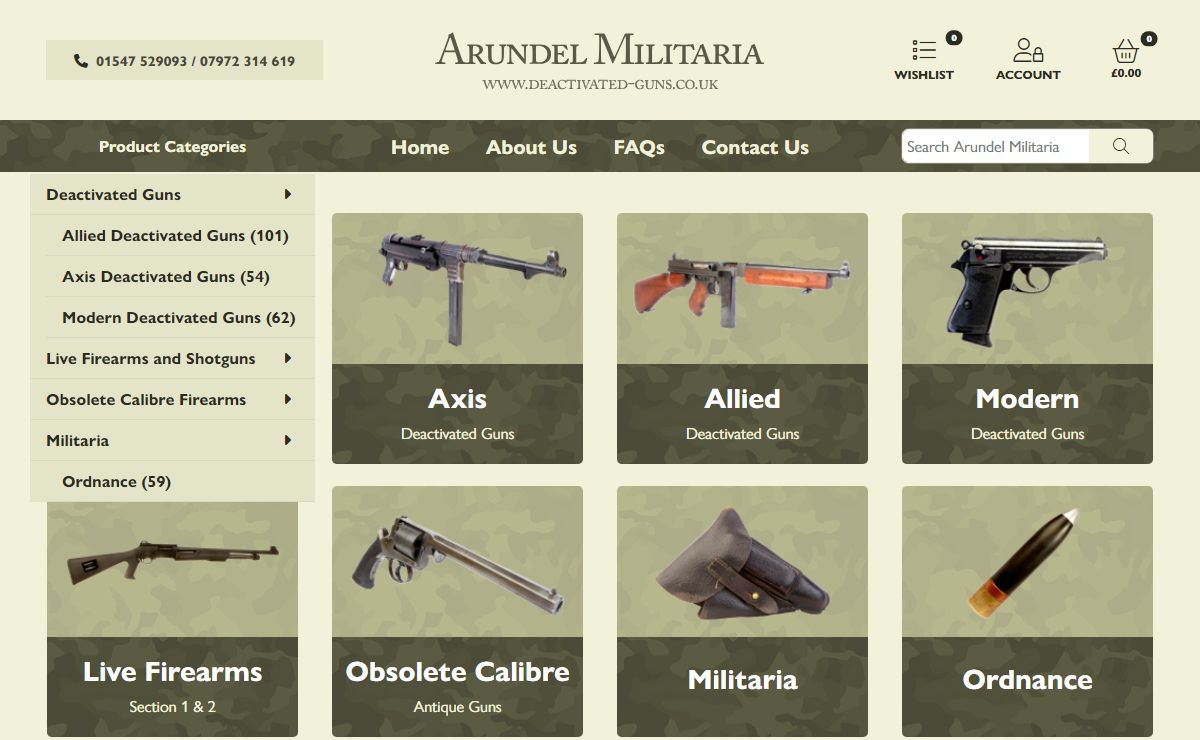Click Deactivated Guns category label
Image resolution: width=1200 pixels, height=740 pixels.
(113, 195)
